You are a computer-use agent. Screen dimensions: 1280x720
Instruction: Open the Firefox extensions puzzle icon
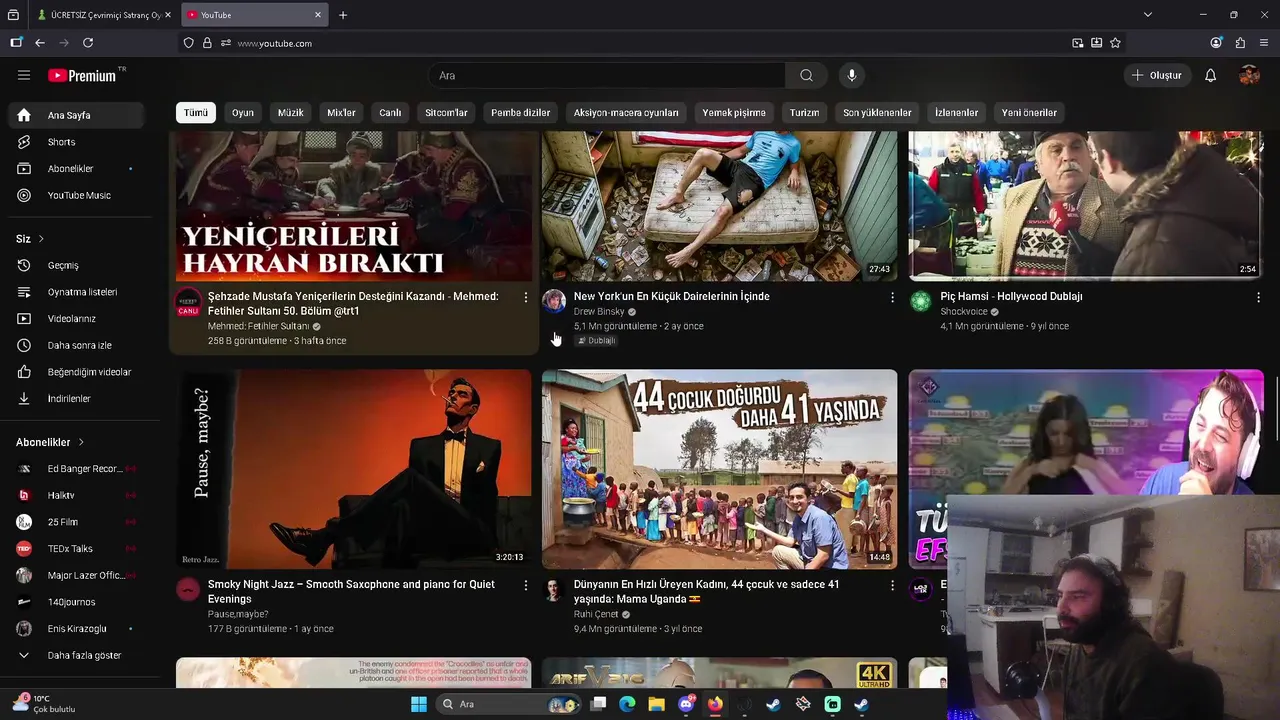(1240, 43)
